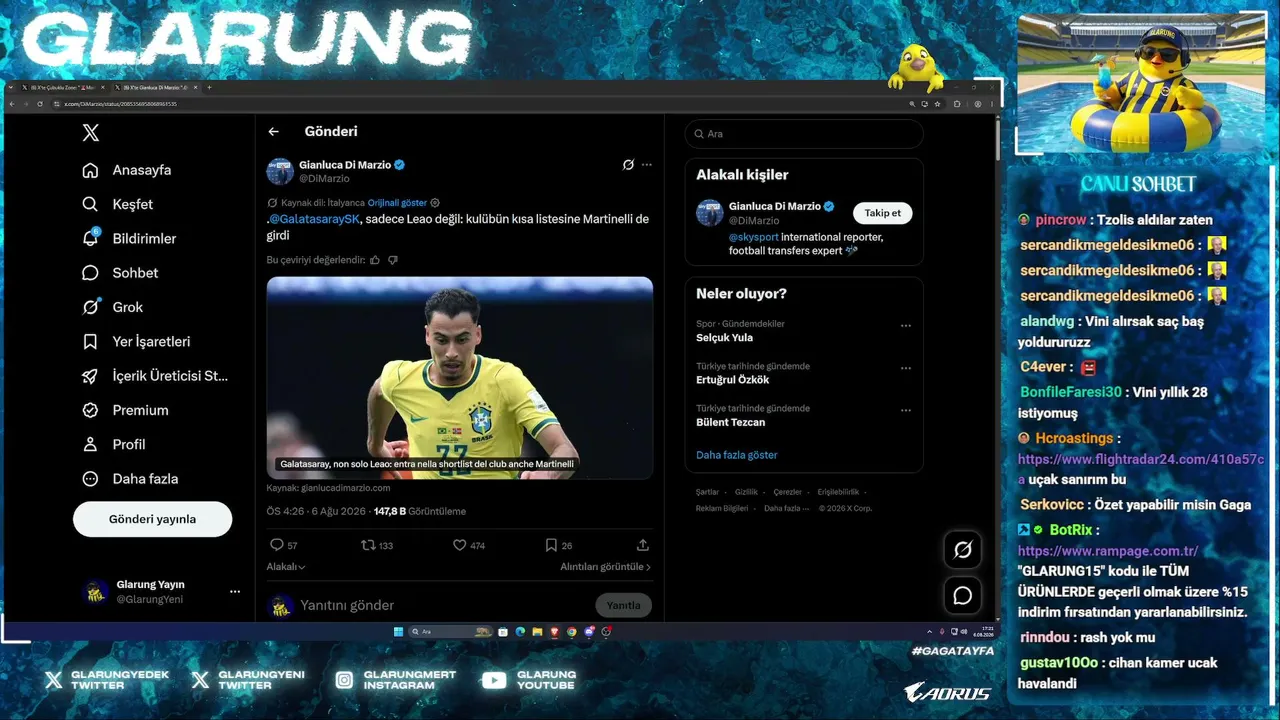1280x720 pixels.
Task: Open Keşfet search page
Action: click(118, 204)
